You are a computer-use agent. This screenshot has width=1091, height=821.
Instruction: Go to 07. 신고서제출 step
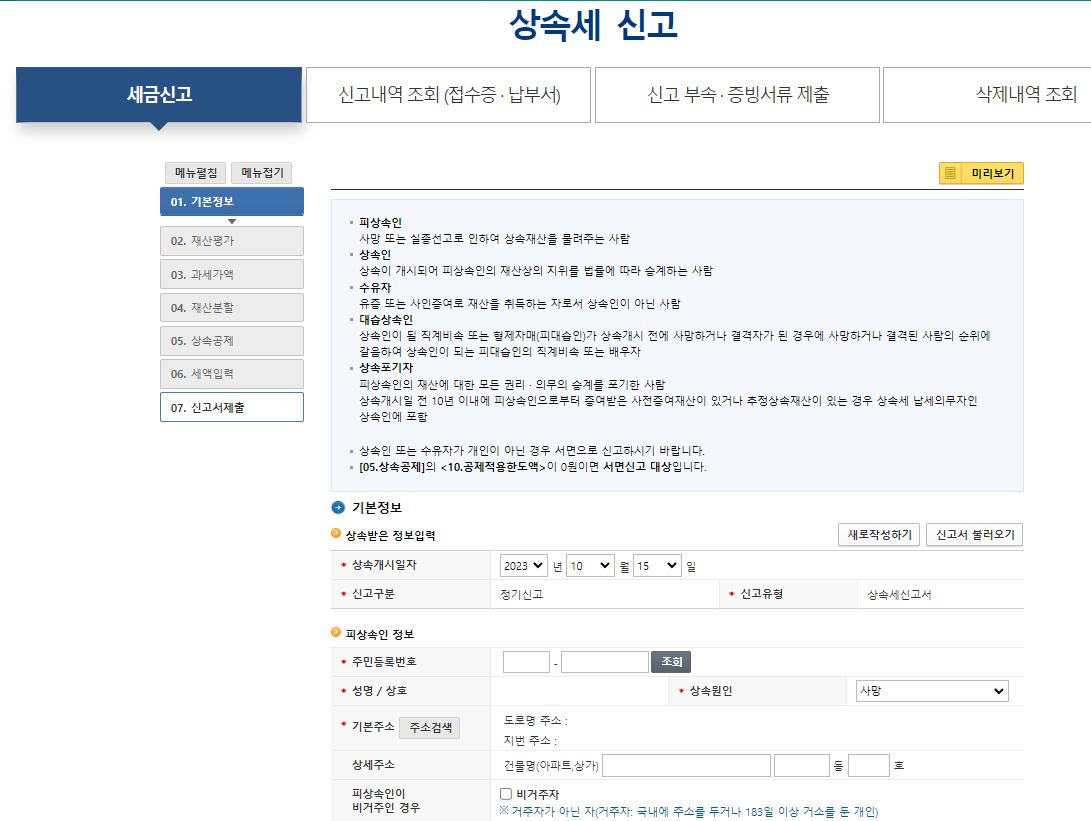point(232,407)
